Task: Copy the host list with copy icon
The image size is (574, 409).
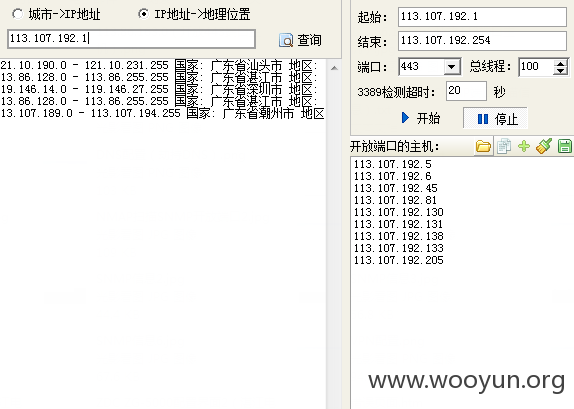Action: point(504,146)
